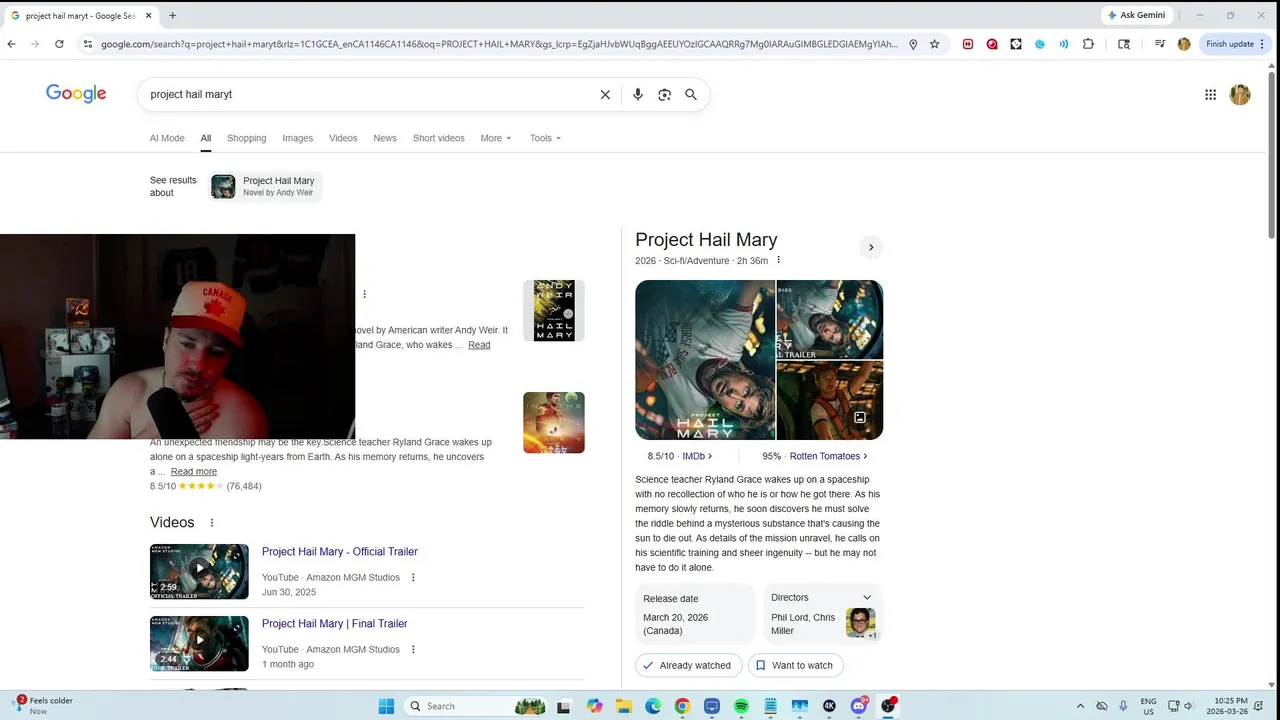This screenshot has height=720, width=1280.
Task: Open options for Official Trailer video
Action: point(413,578)
